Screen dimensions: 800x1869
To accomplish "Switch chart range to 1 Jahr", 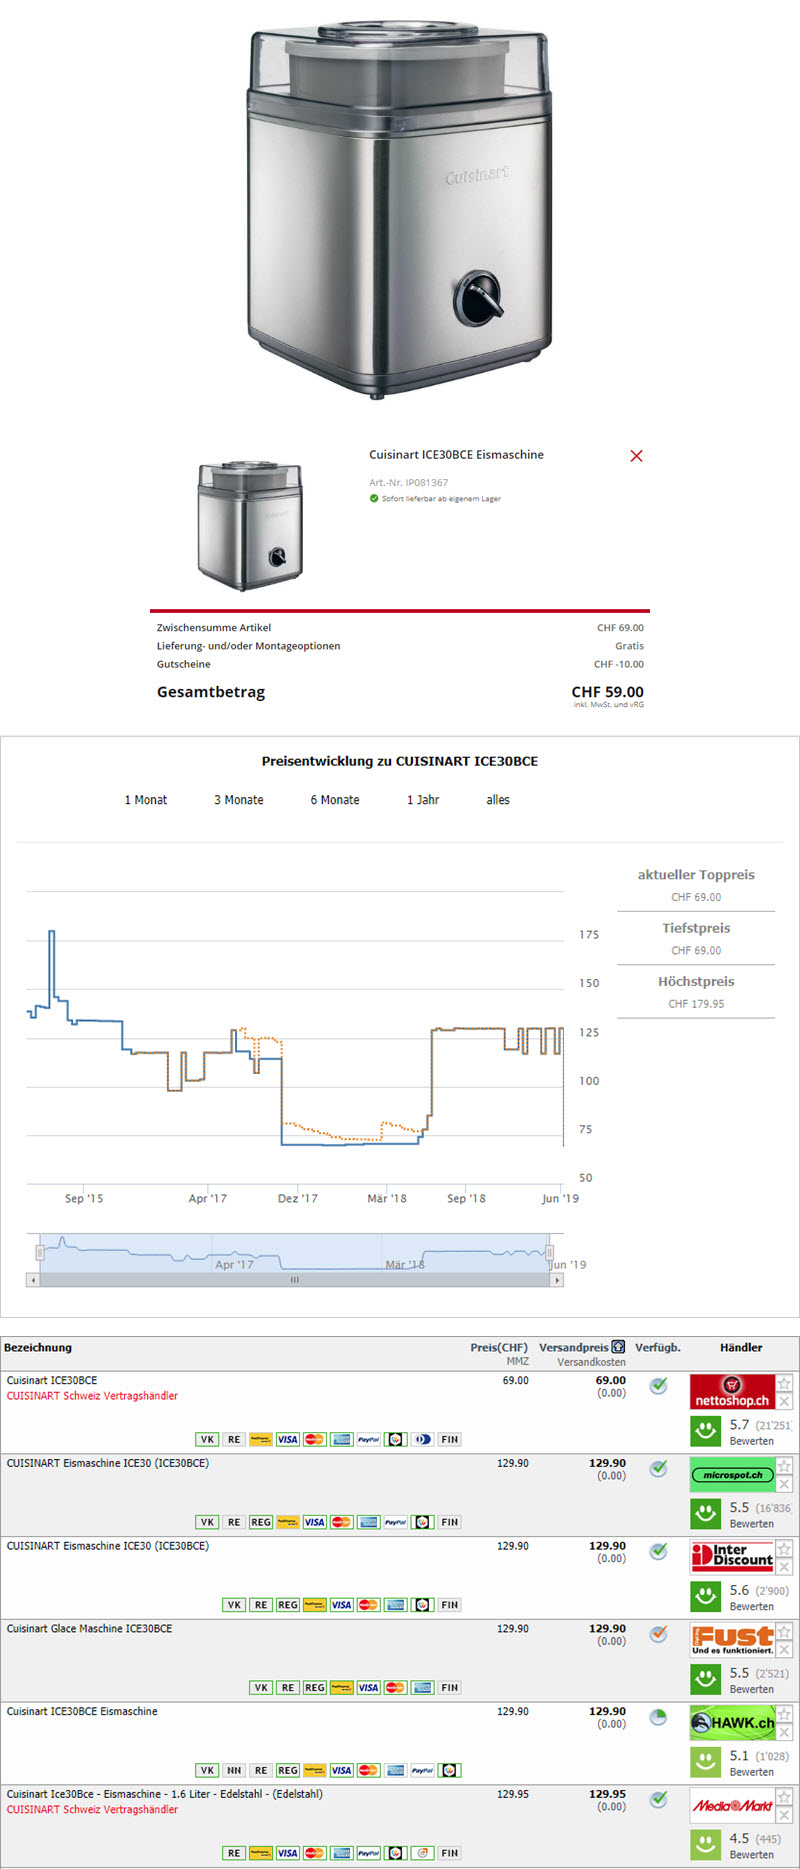I will tap(423, 800).
